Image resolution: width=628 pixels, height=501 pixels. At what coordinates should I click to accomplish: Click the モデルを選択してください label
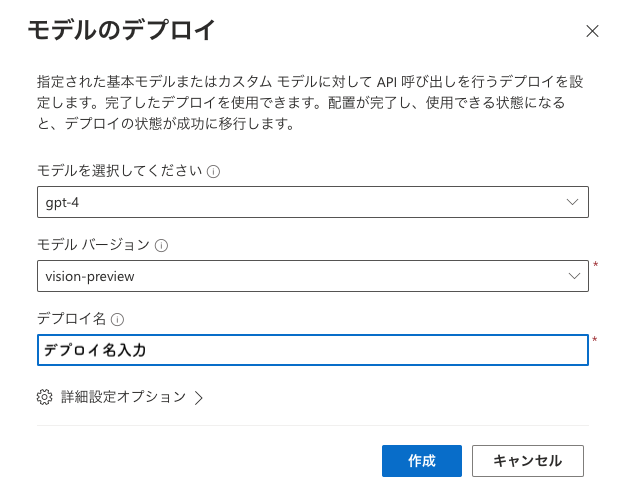pos(120,171)
